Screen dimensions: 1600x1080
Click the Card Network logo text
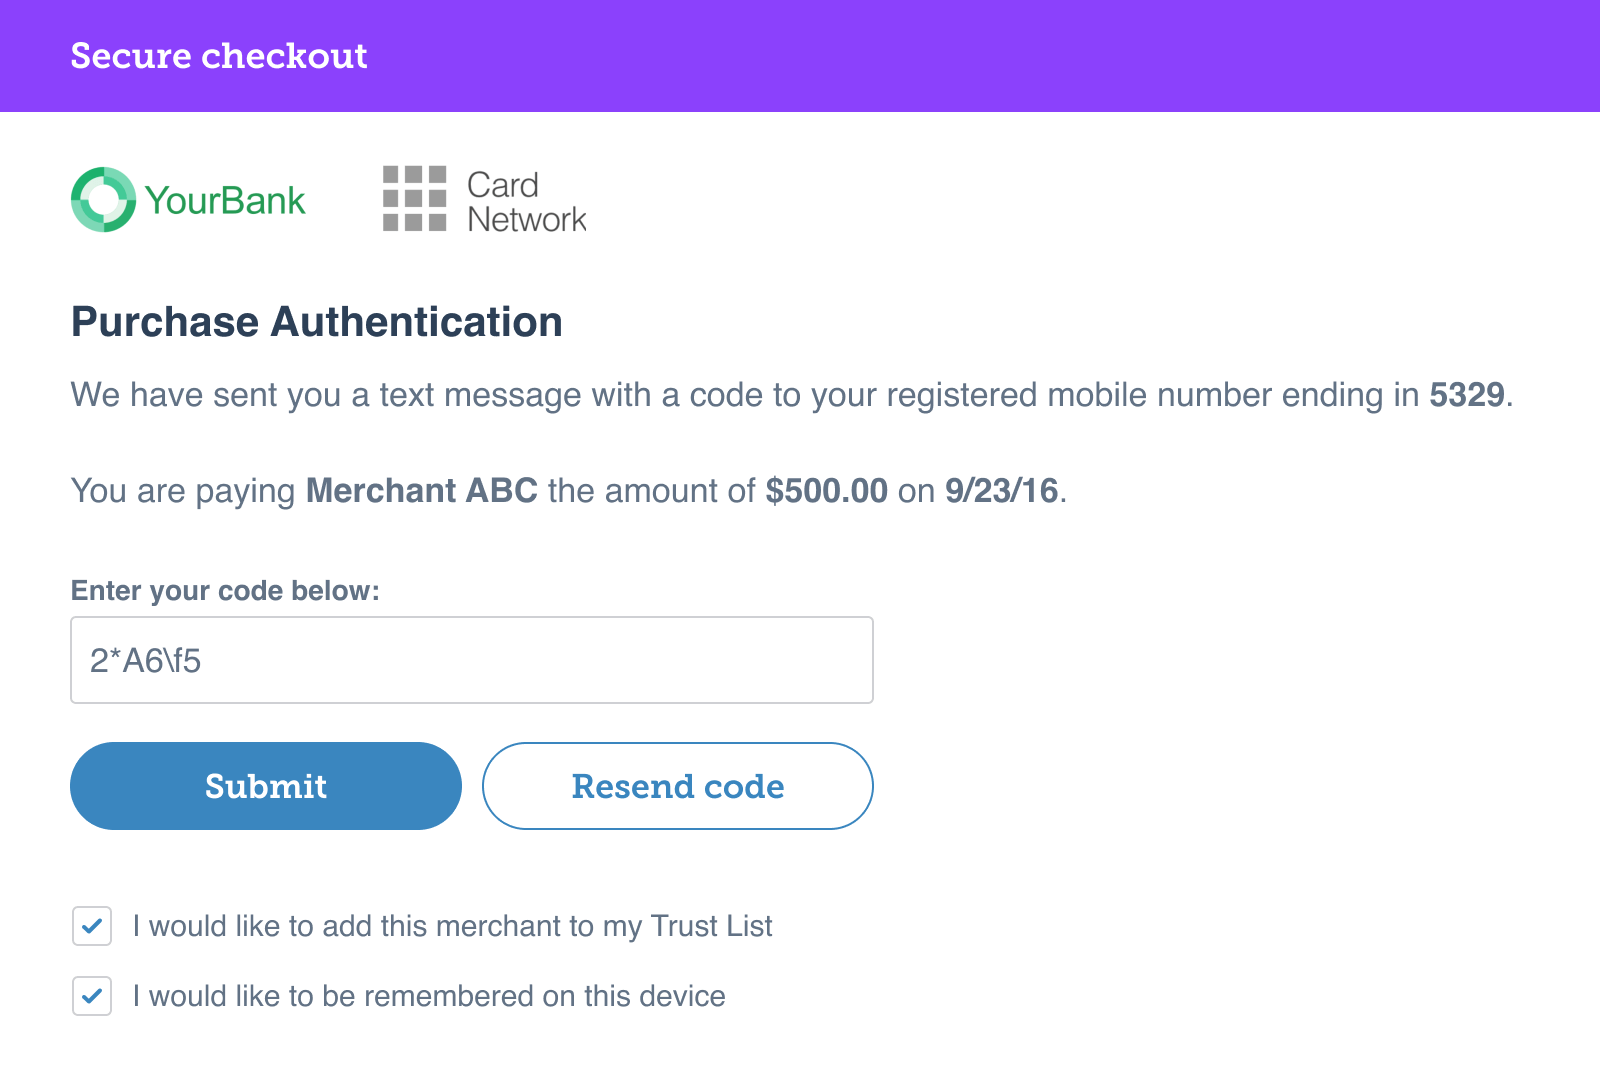click(527, 201)
